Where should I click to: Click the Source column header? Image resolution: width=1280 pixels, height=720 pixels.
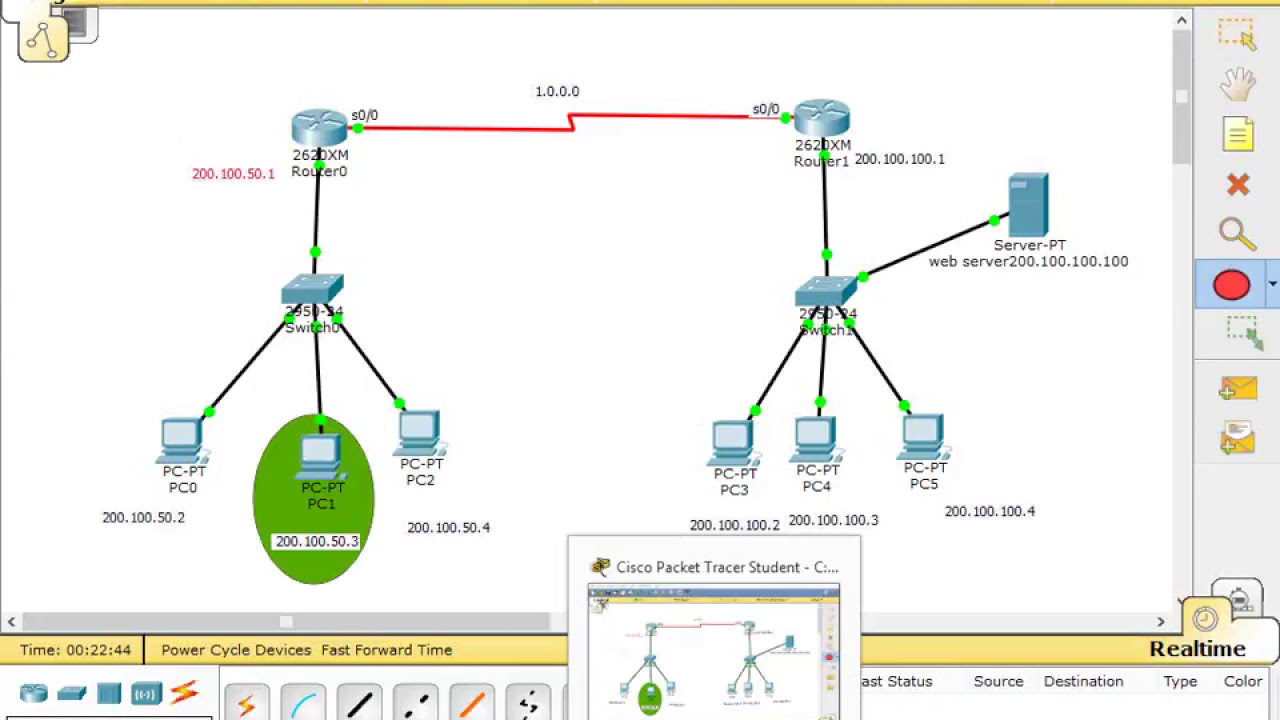point(998,681)
